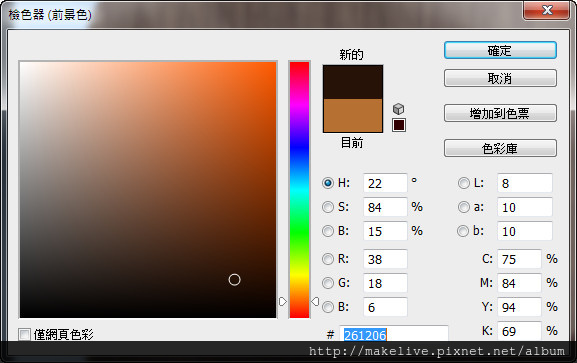
Task: Click the H value field showing 22
Action: (x=385, y=183)
